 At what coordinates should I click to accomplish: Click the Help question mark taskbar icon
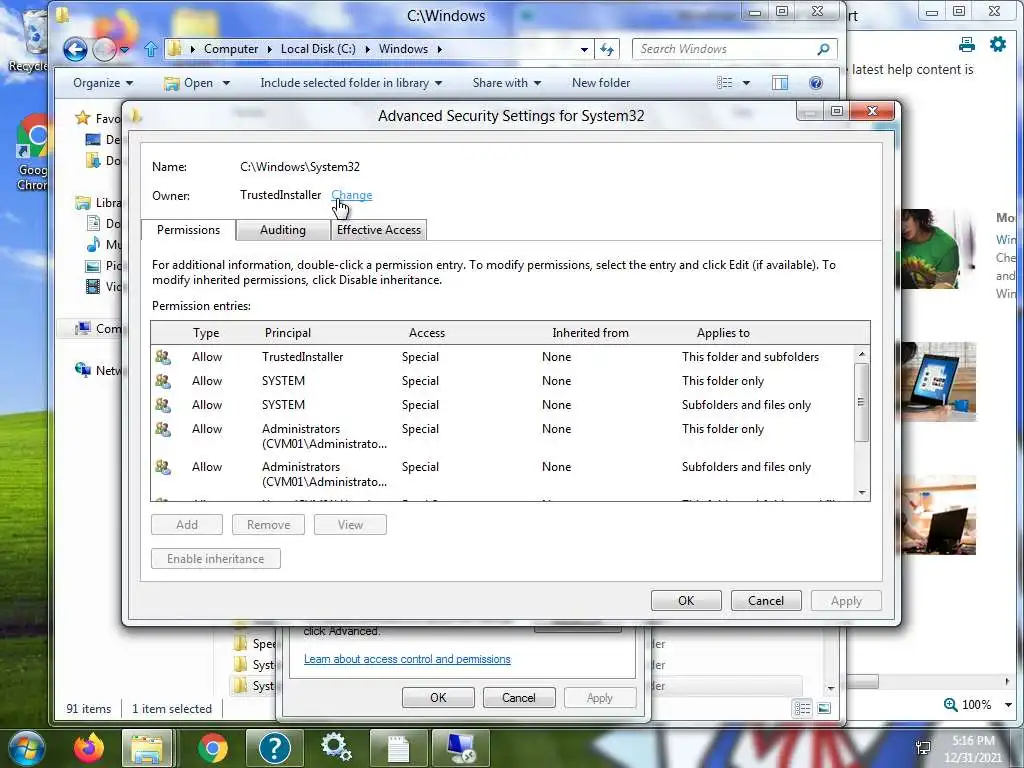coord(274,748)
